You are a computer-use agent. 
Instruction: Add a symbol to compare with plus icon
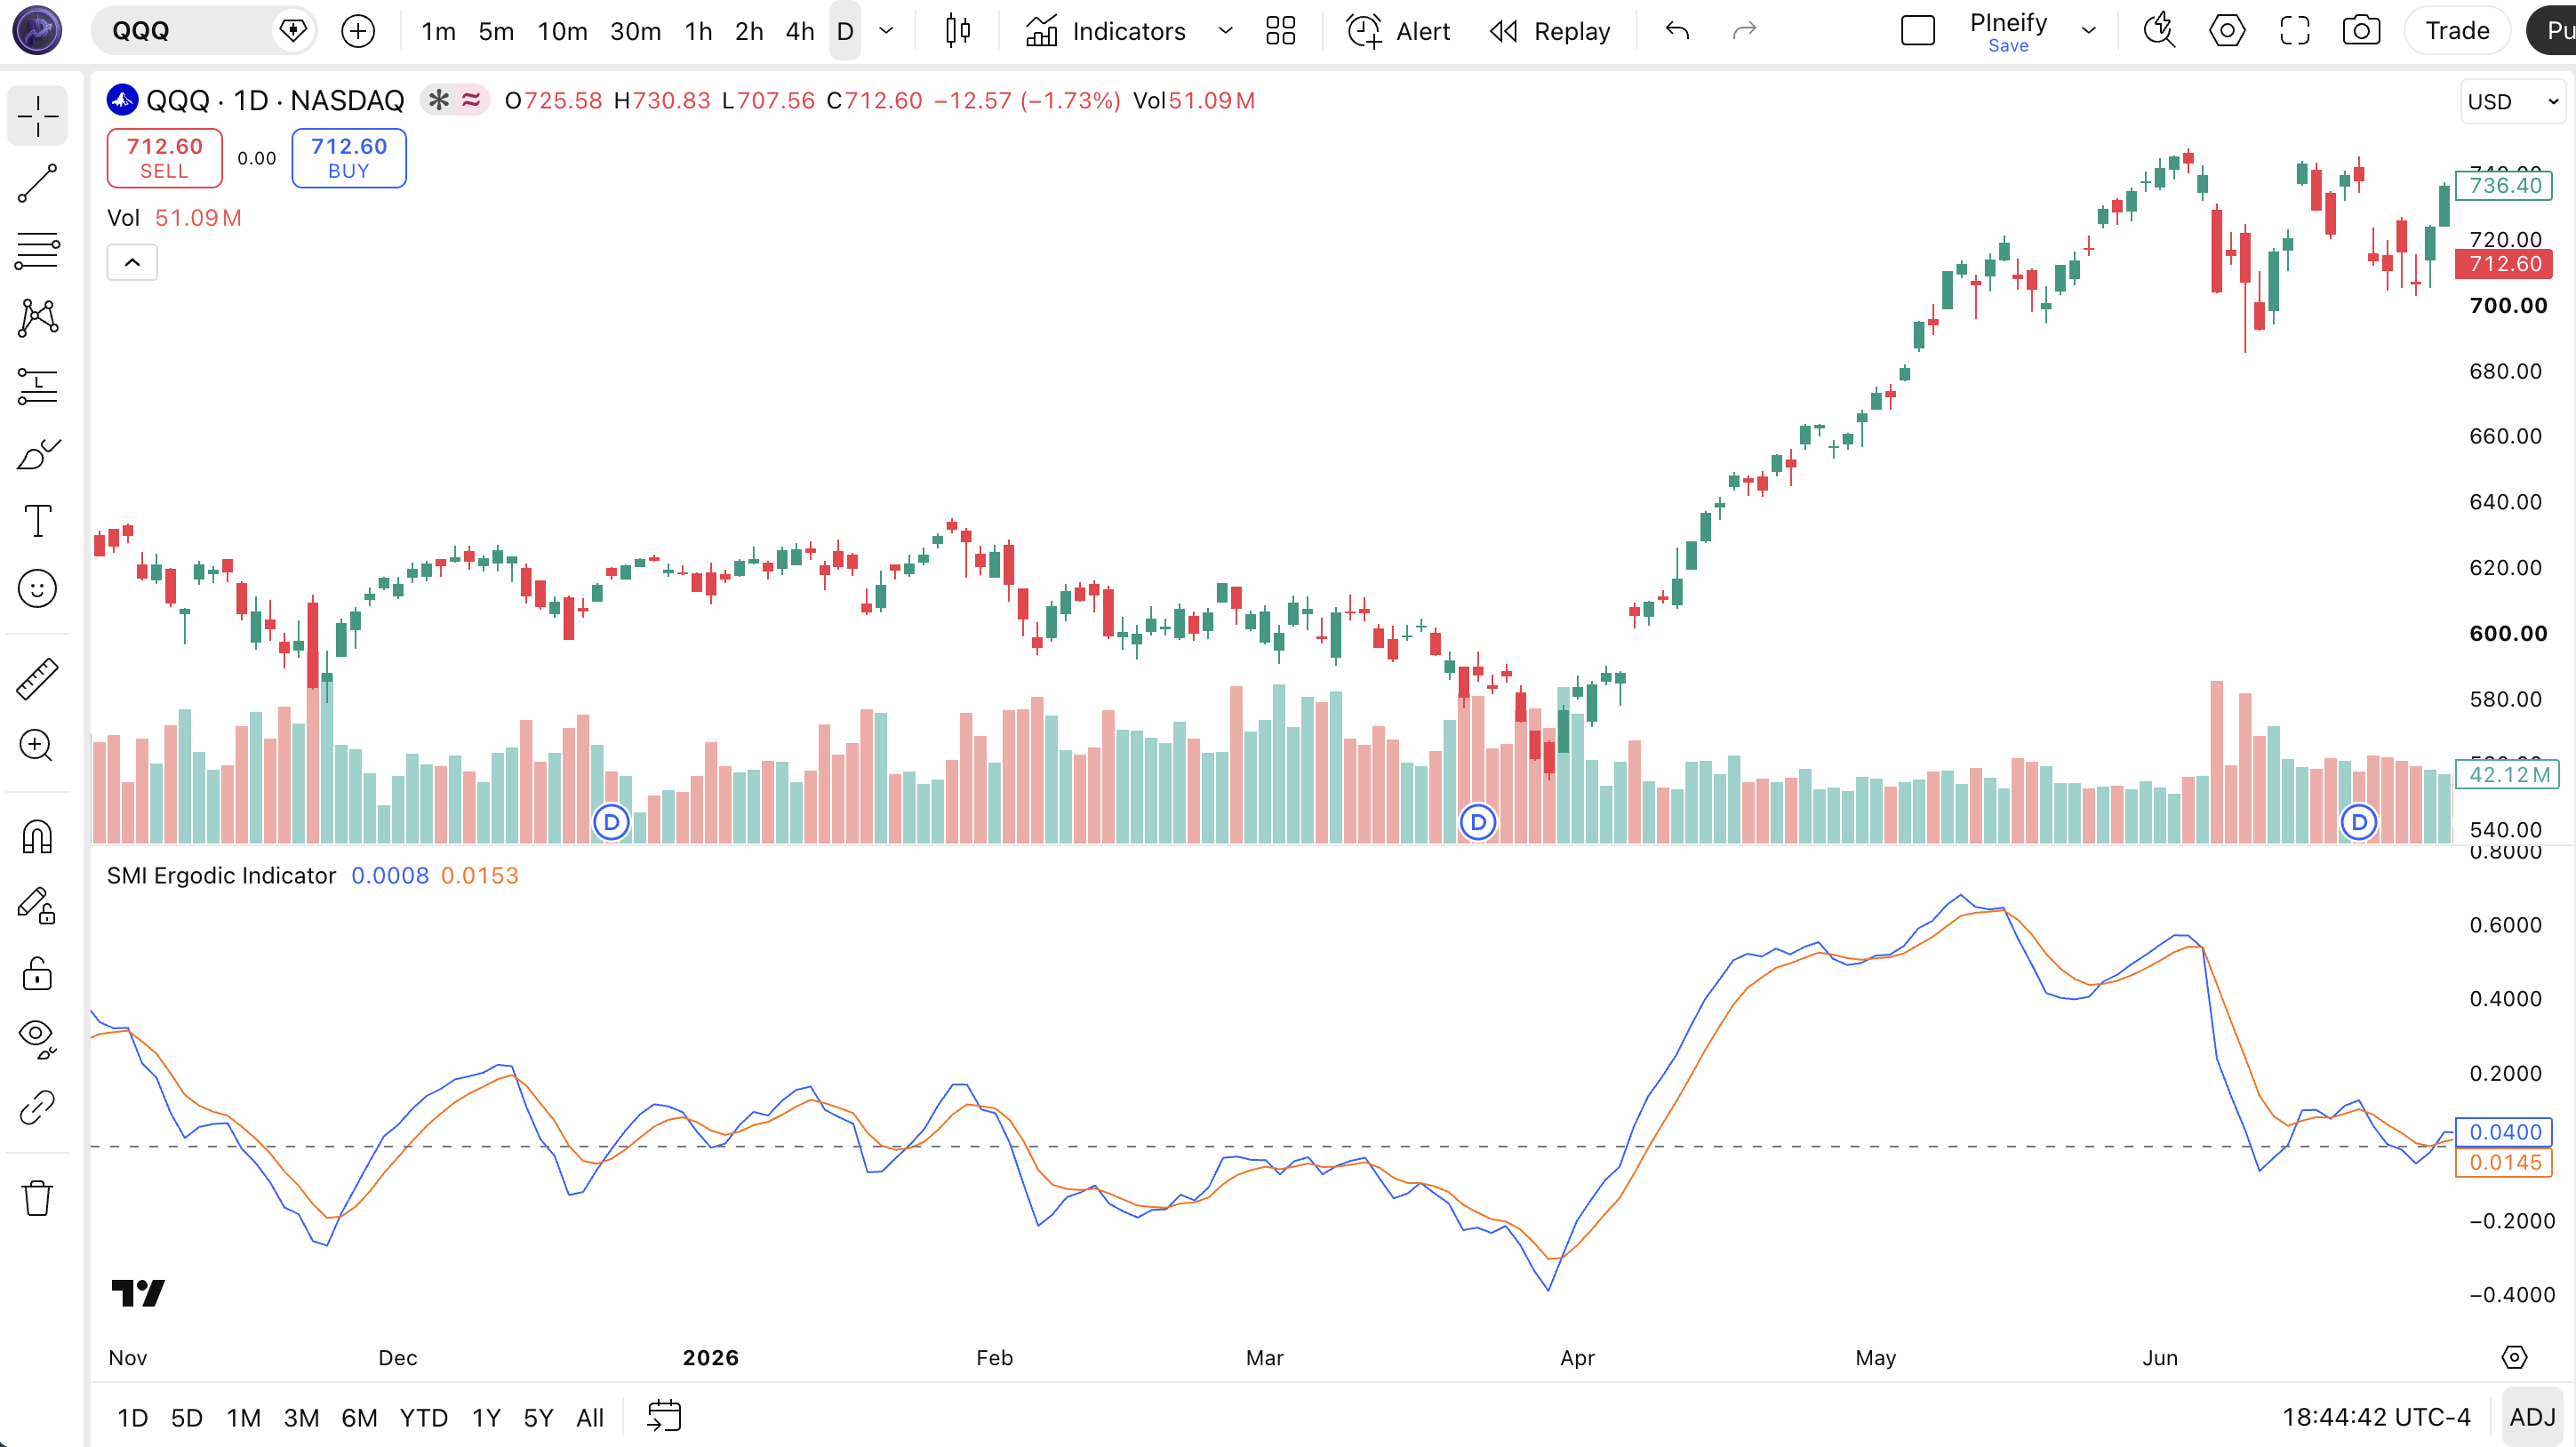tap(357, 31)
